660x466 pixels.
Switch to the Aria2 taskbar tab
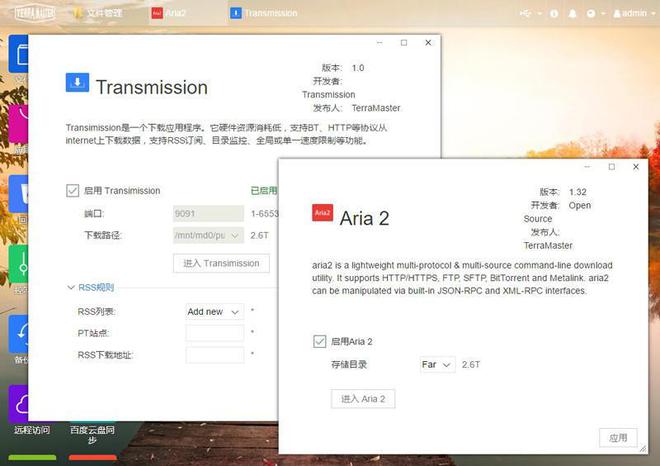click(x=169, y=13)
